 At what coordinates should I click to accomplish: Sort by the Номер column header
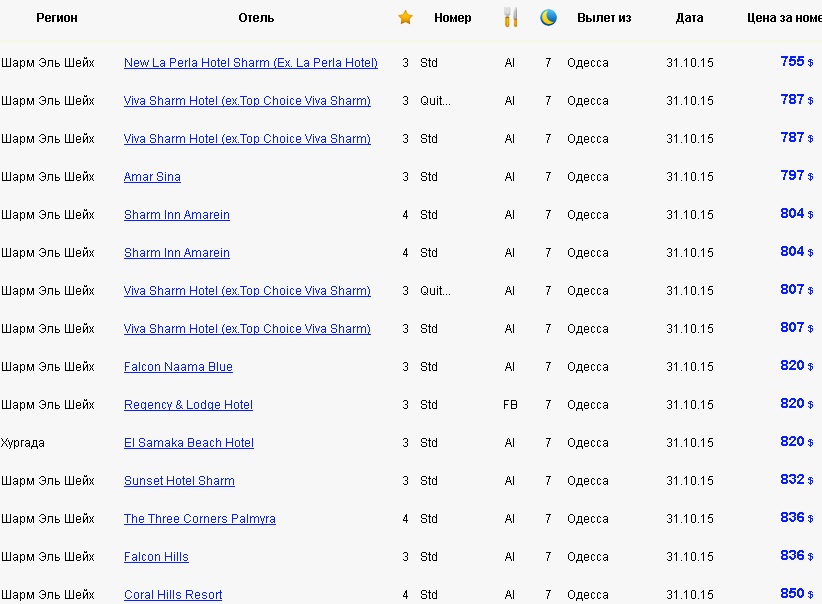coord(452,18)
